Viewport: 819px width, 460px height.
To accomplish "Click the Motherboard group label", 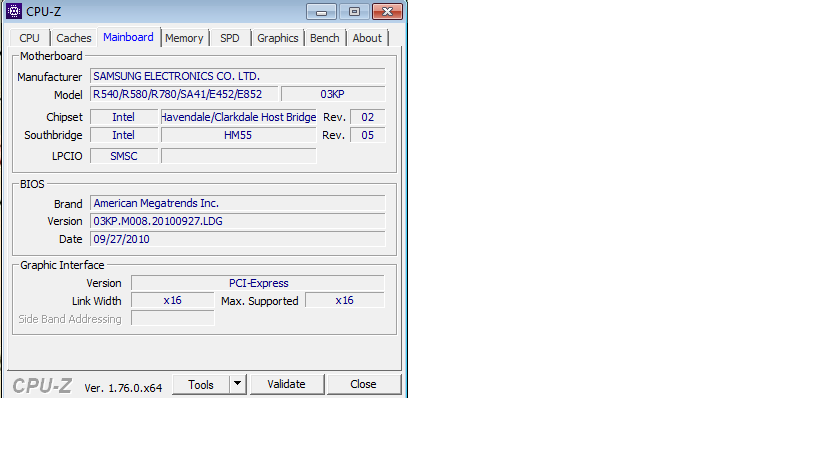I will pos(51,56).
